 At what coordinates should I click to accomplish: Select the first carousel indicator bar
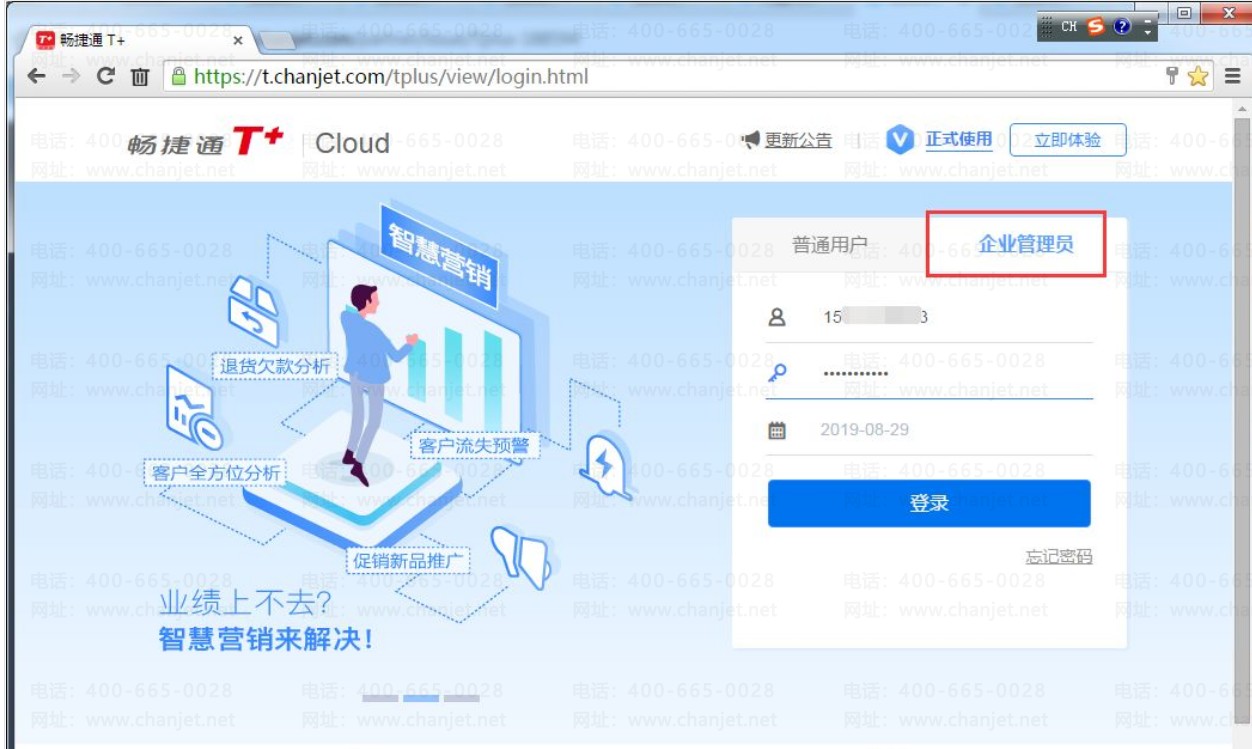(x=380, y=698)
